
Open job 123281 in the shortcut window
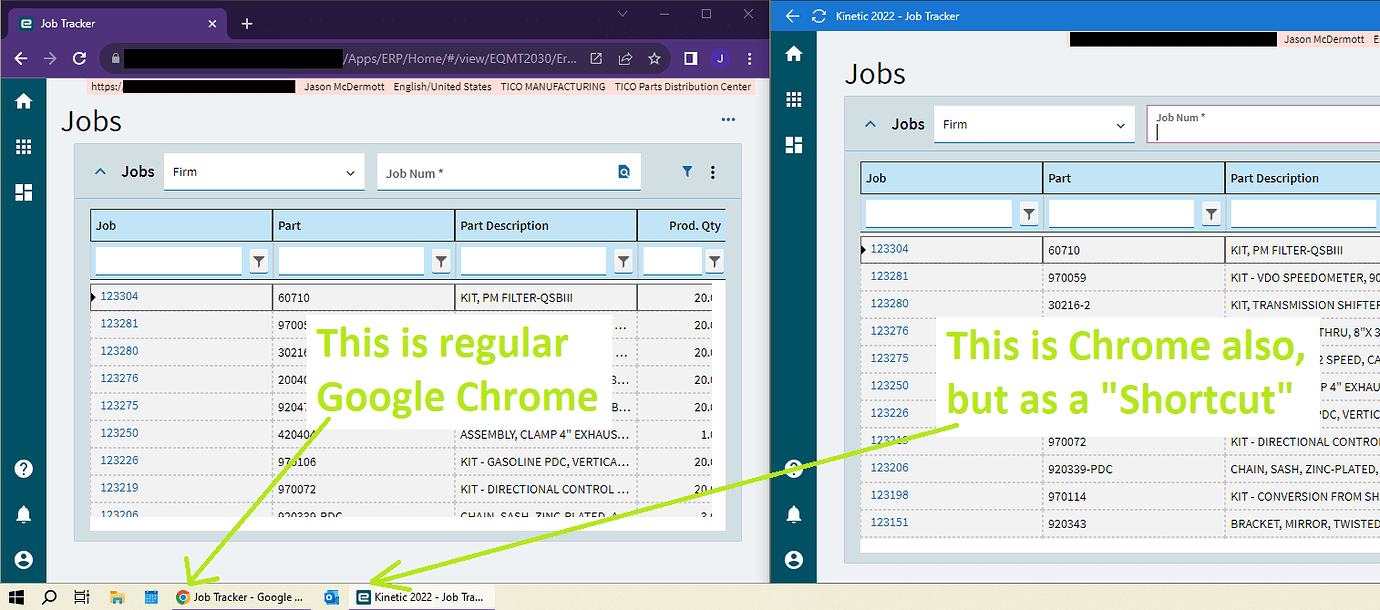[889, 277]
